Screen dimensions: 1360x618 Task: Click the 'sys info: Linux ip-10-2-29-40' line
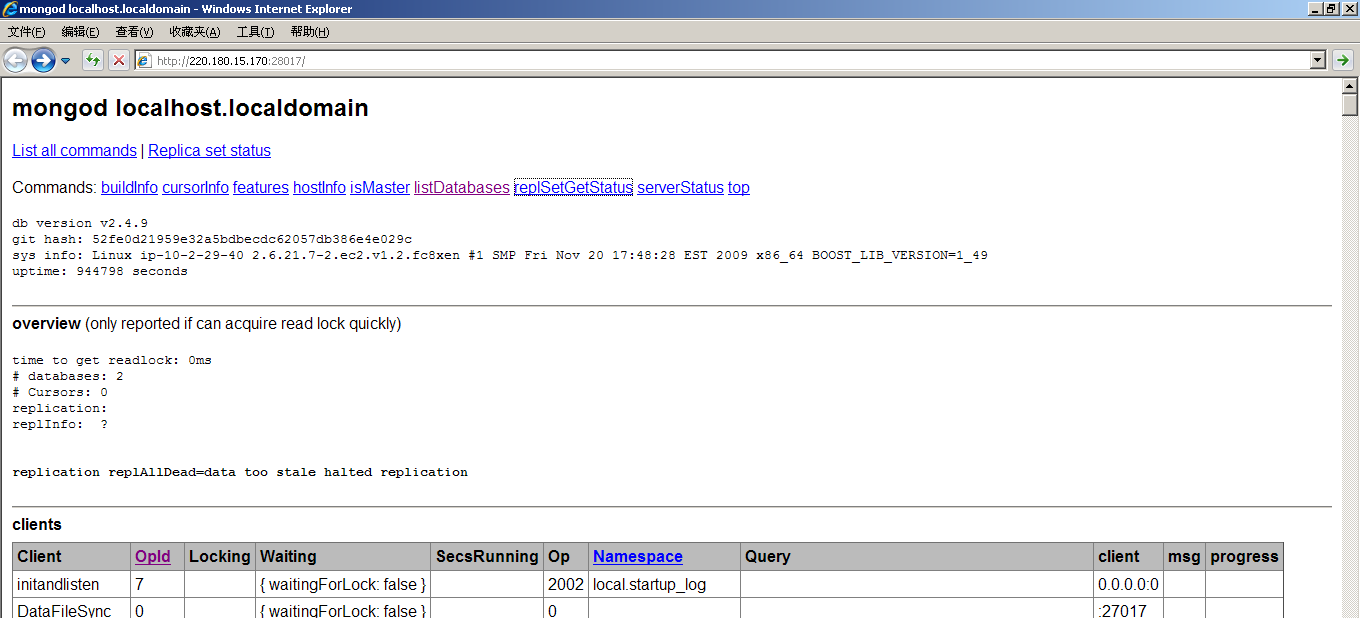pyautogui.click(x=500, y=255)
